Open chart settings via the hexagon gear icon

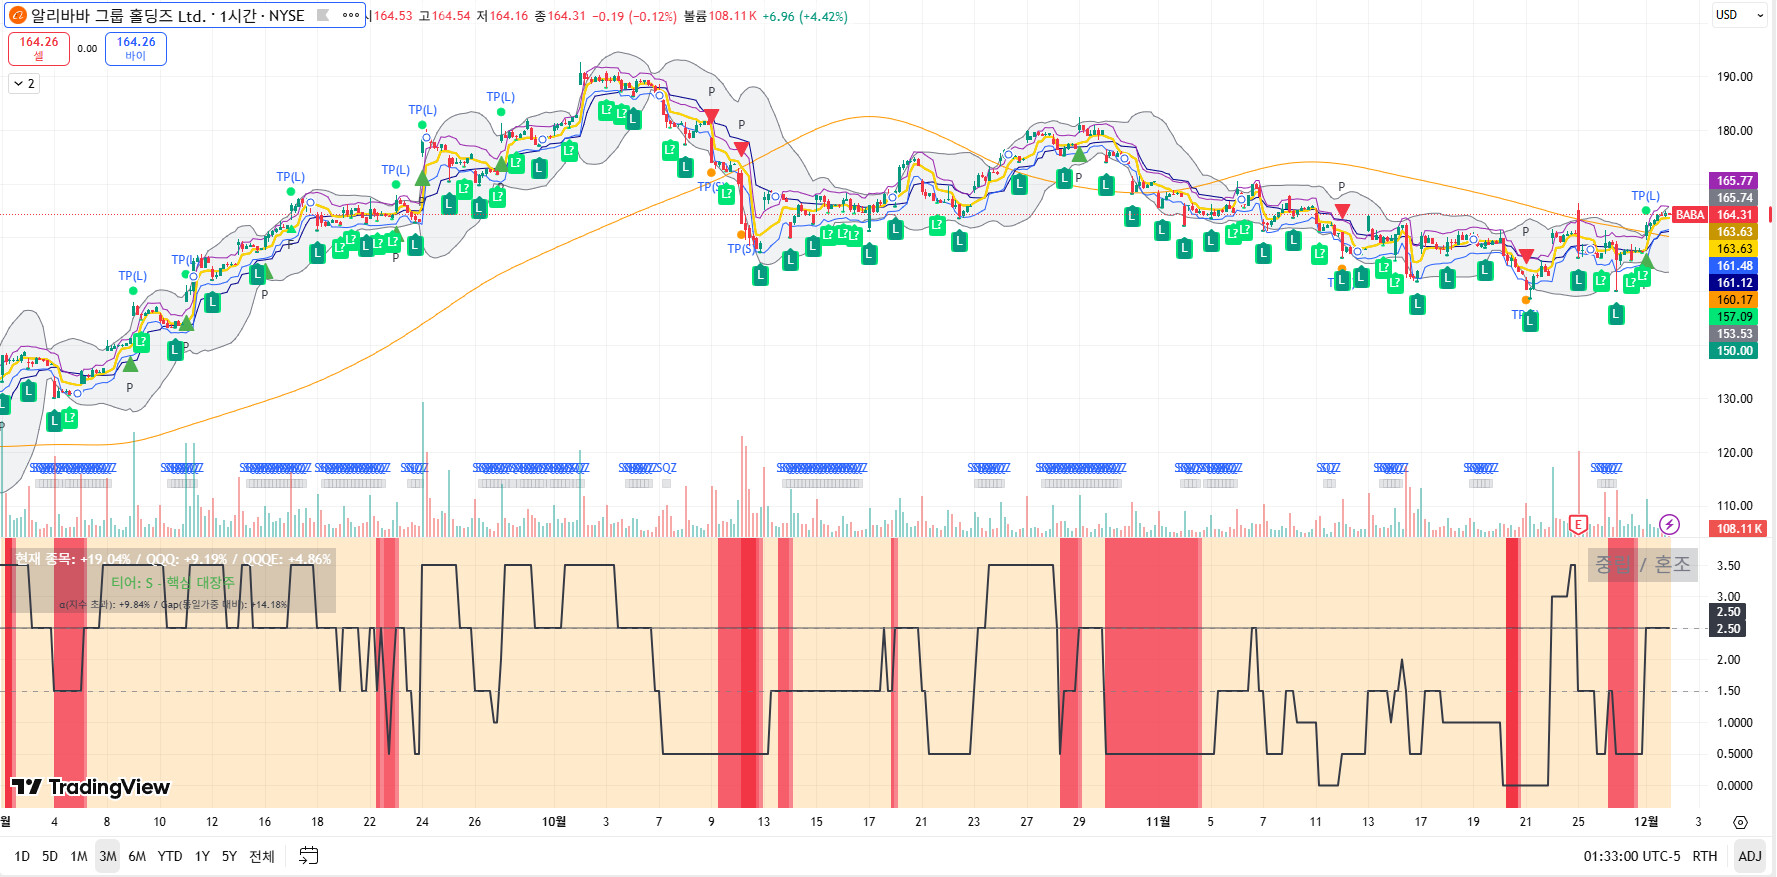coord(1740,822)
